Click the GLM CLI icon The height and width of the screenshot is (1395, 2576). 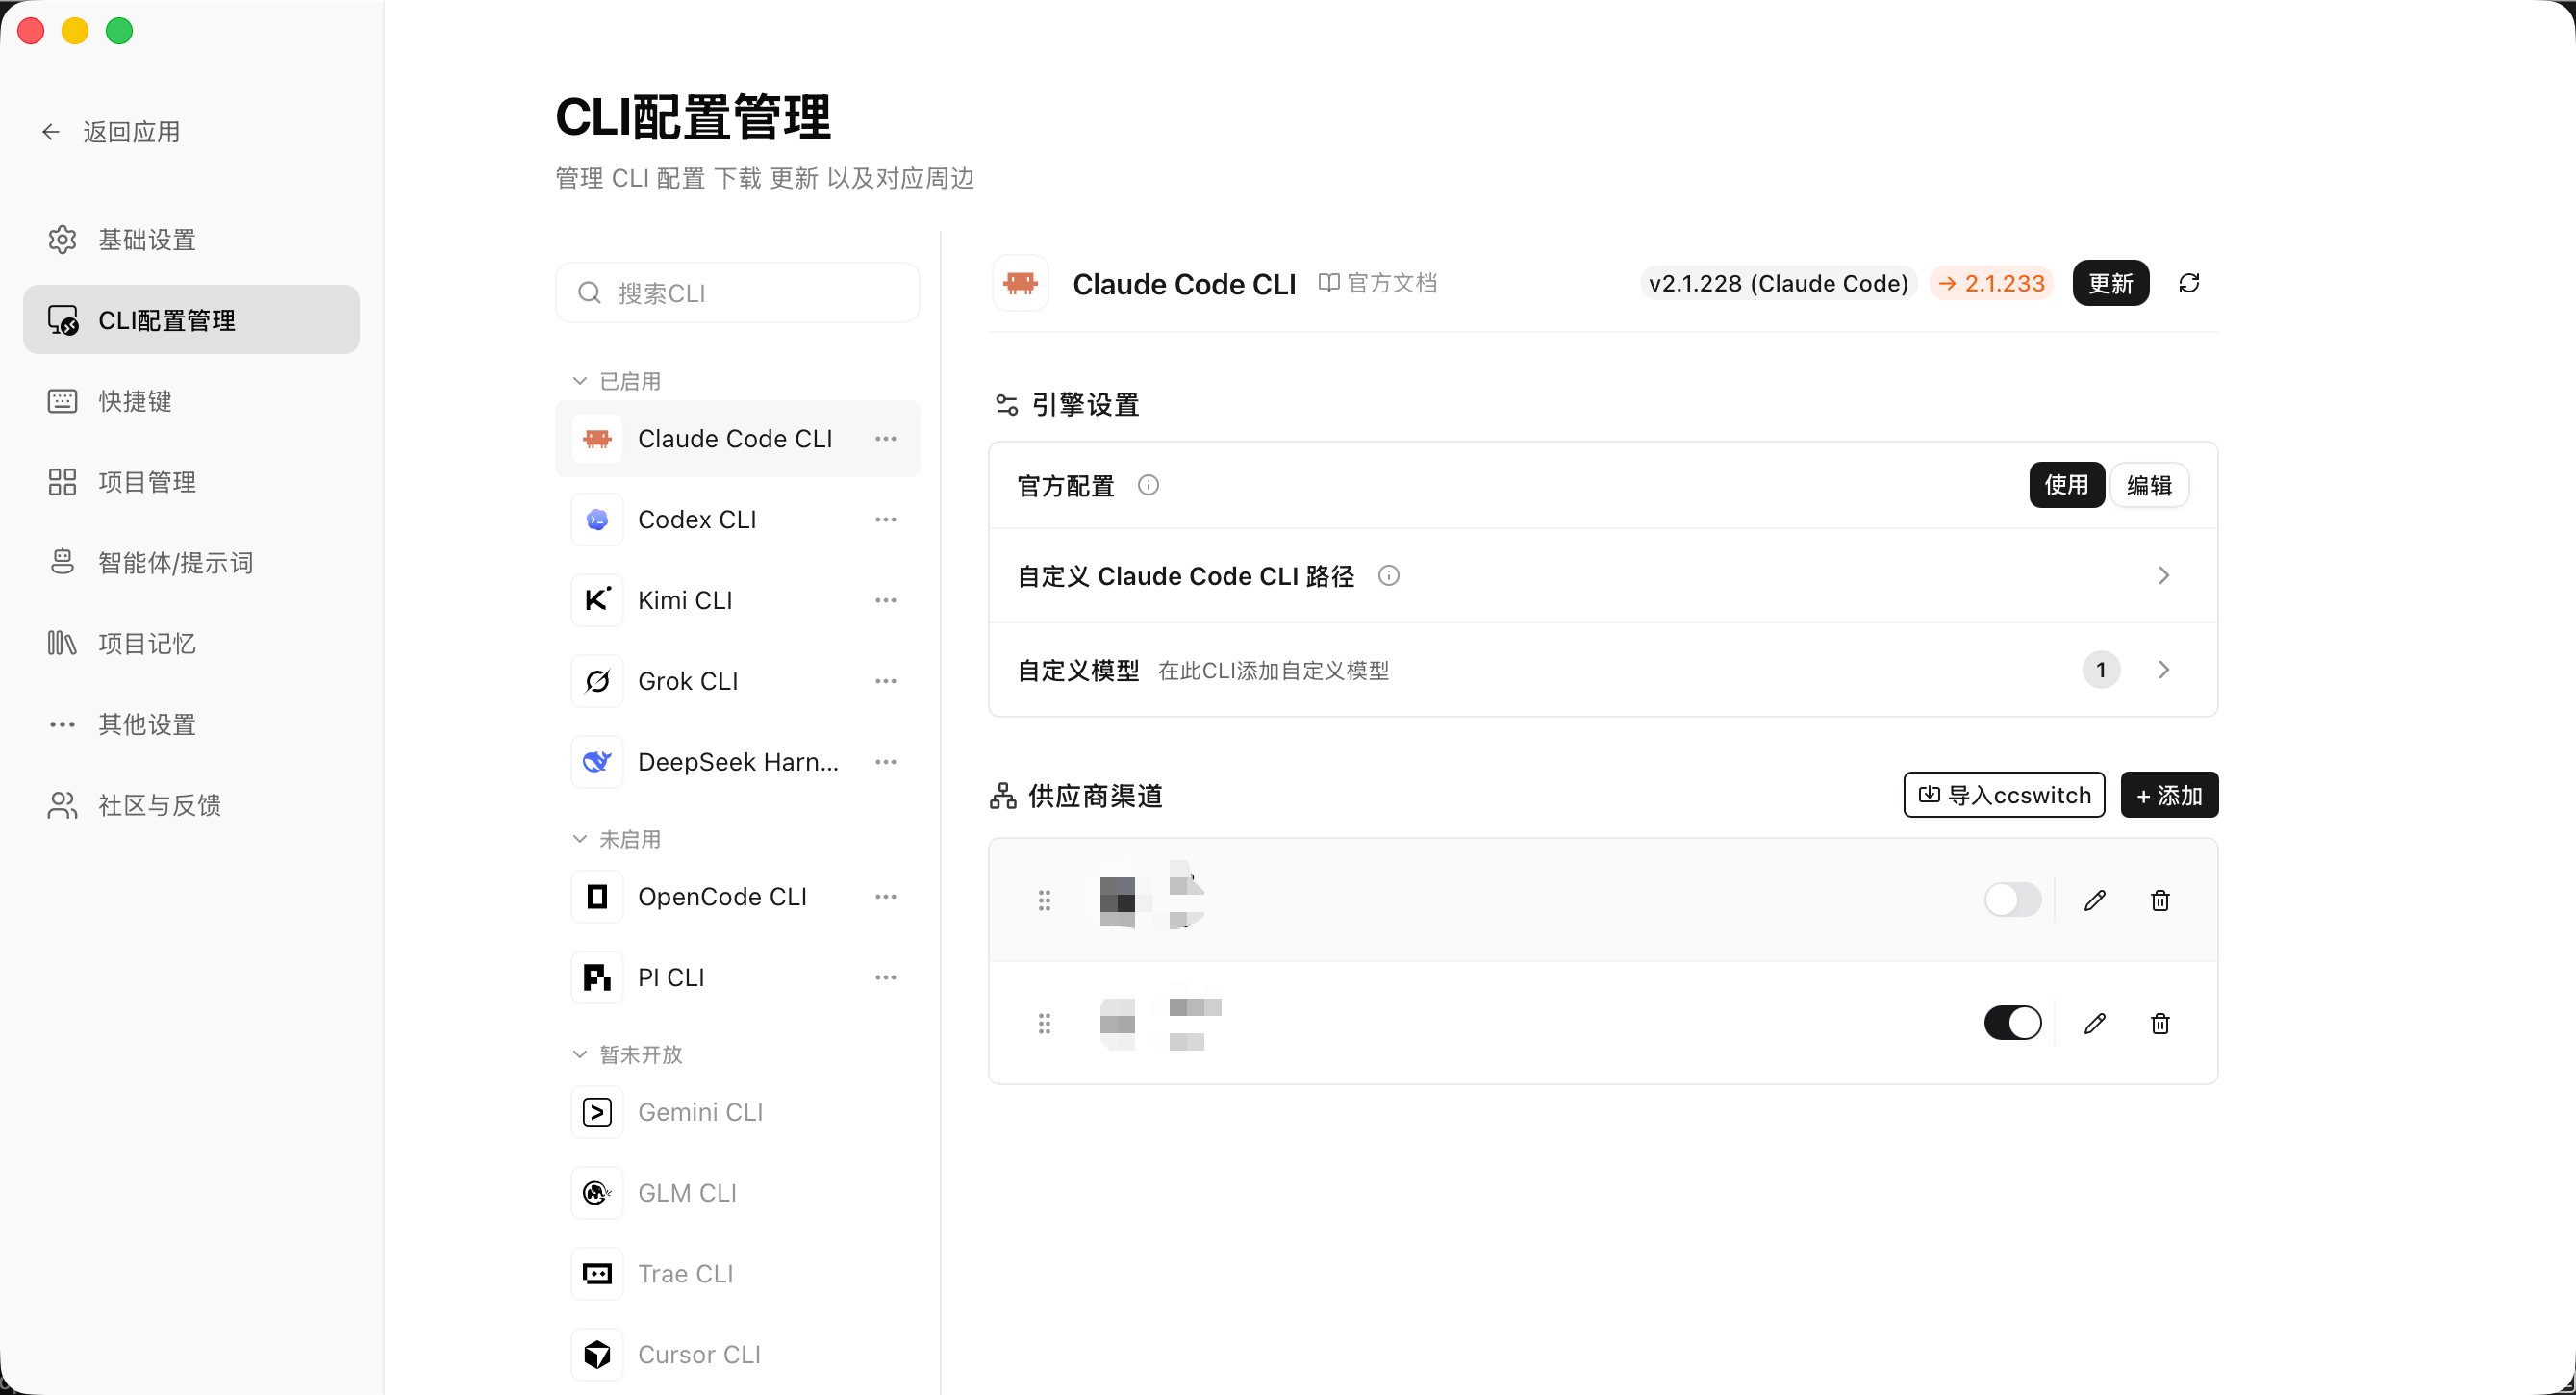tap(597, 1193)
